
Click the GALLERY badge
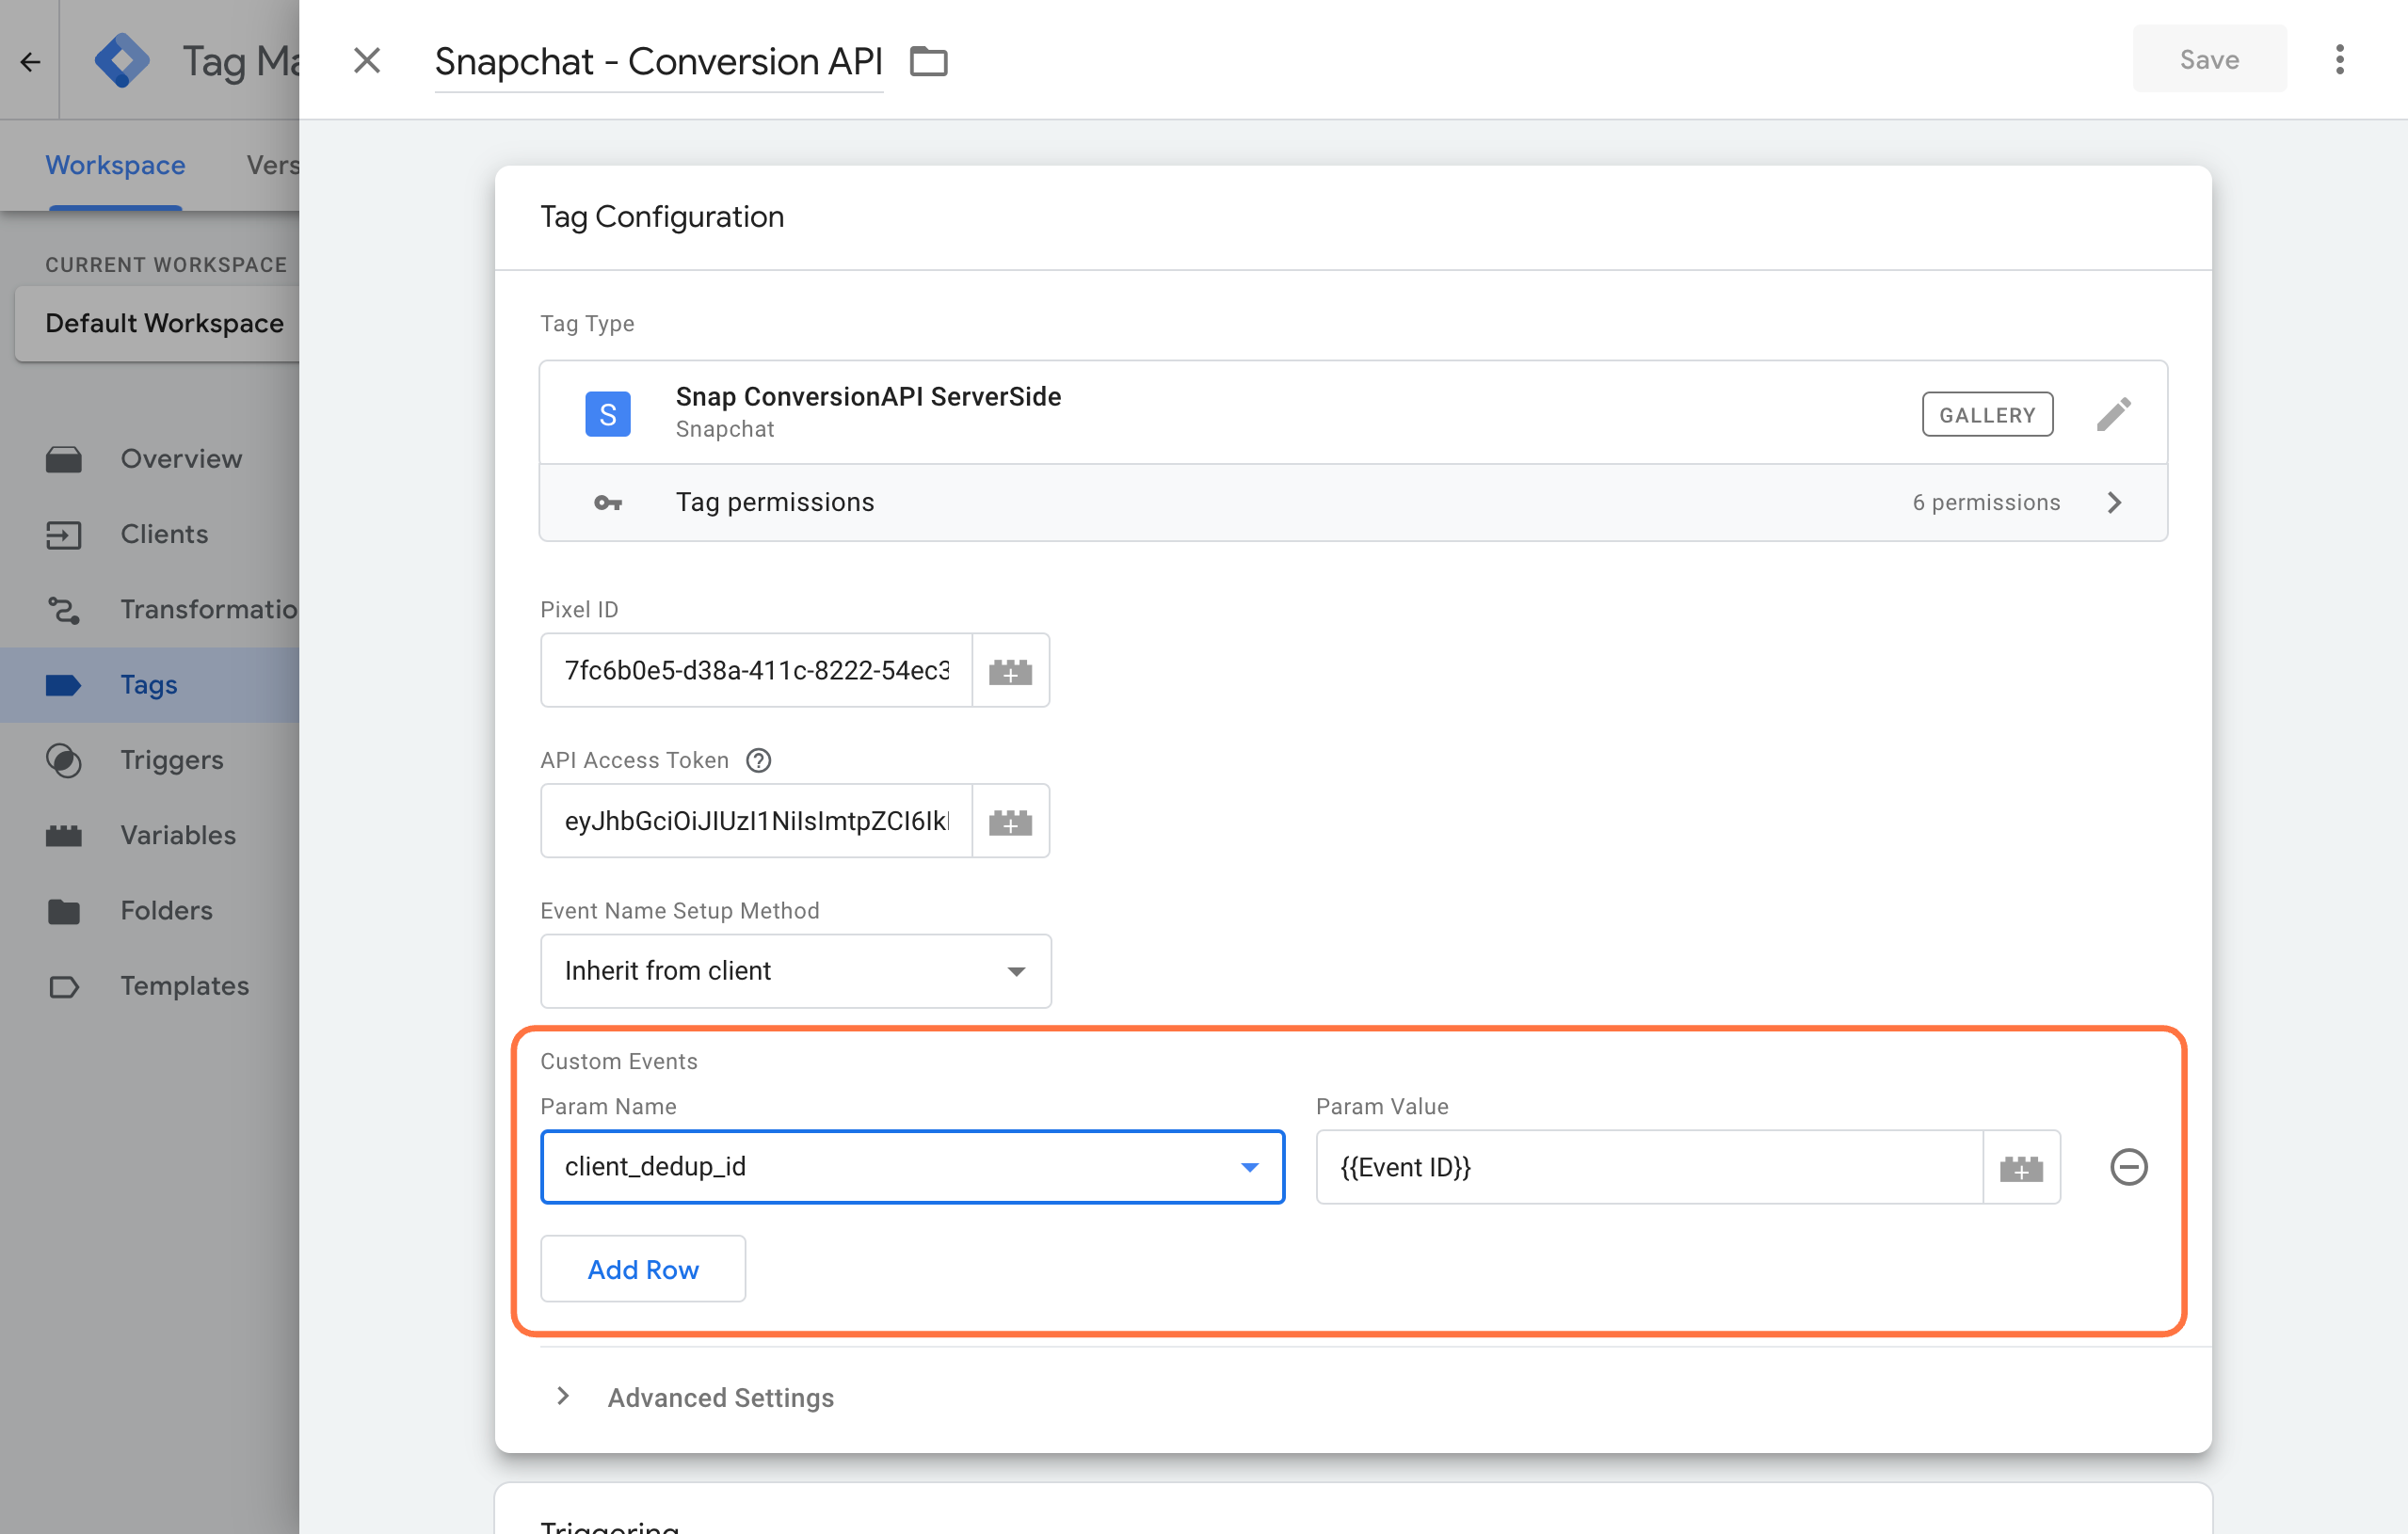click(1987, 414)
